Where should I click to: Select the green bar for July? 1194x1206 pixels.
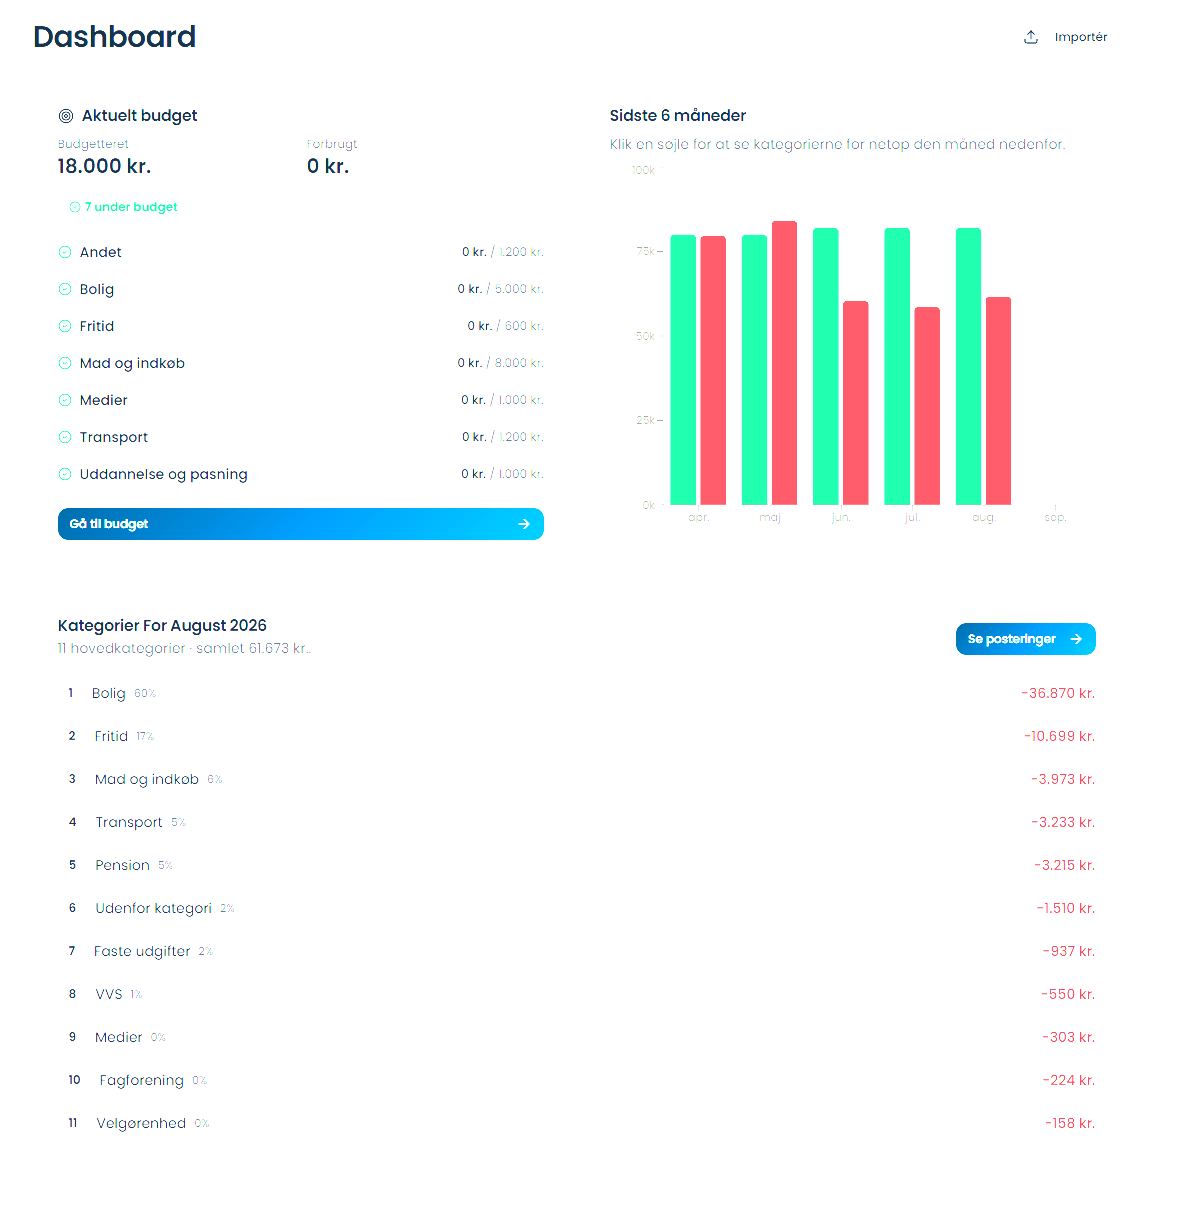pos(897,366)
